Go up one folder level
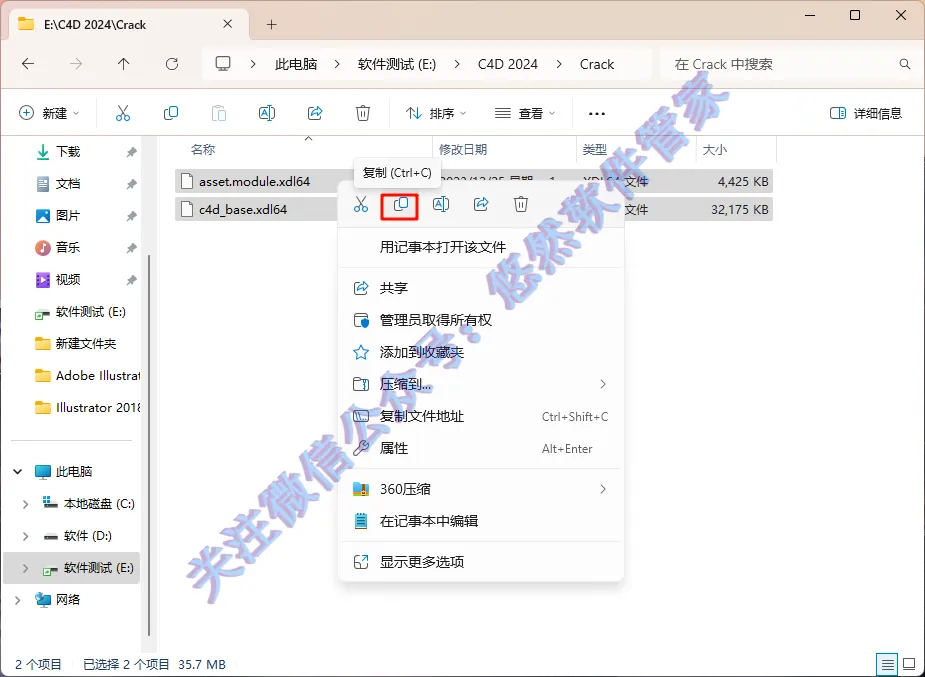Screen dimensions: 925x677 pyautogui.click(x=123, y=64)
